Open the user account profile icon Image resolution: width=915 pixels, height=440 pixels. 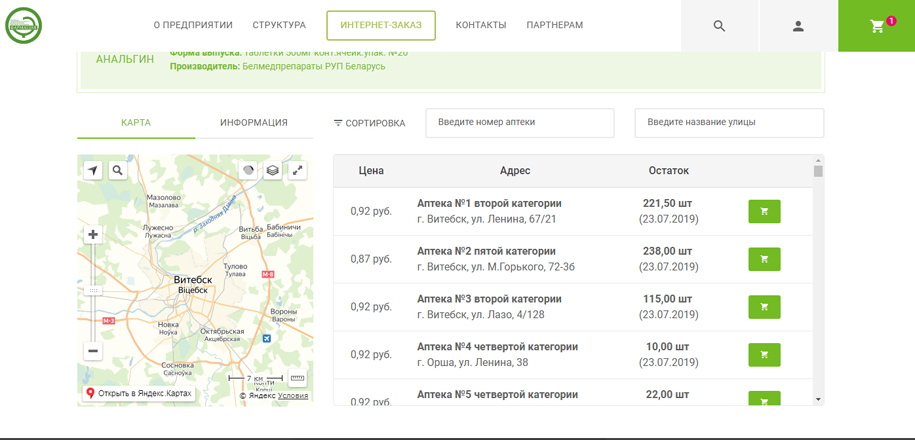(798, 26)
